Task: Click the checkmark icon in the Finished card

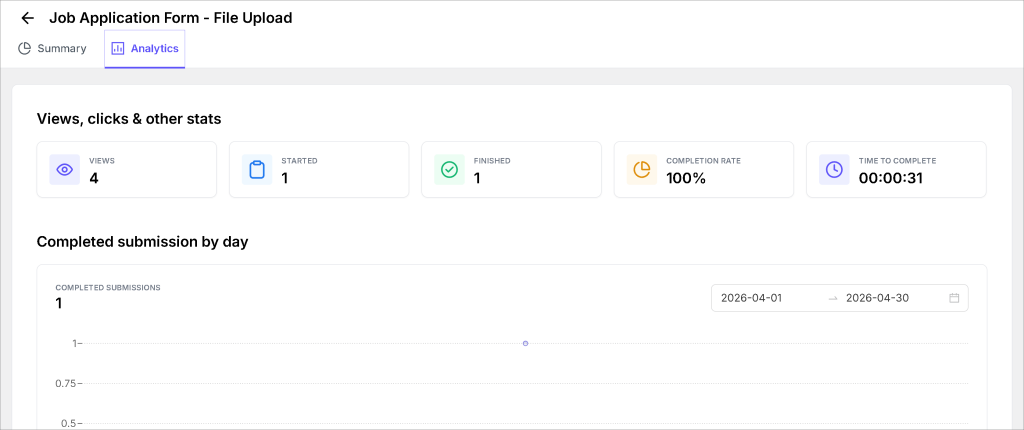Action: click(449, 170)
